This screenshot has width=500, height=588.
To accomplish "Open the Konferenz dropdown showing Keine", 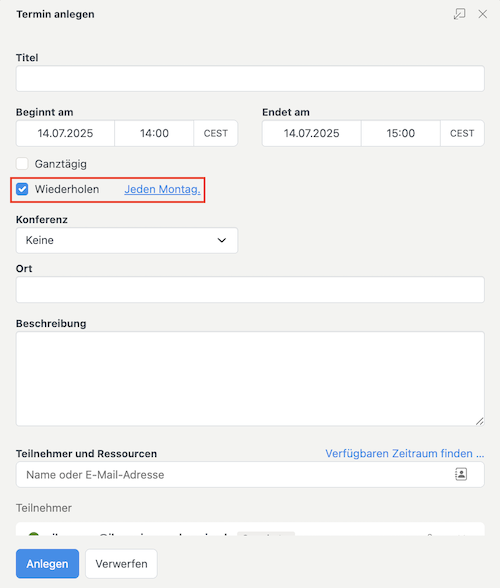I will point(127,240).
